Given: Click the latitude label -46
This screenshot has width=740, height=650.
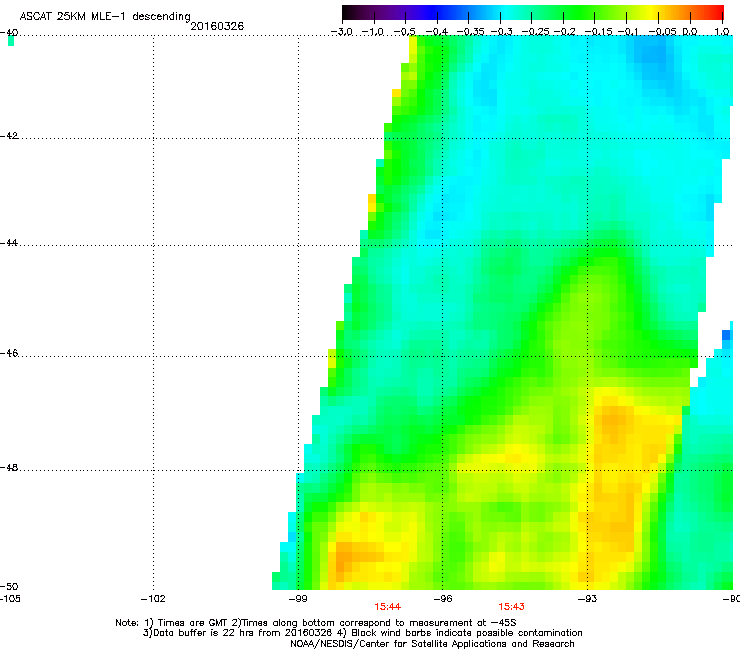Looking at the screenshot, I should 9,353.
